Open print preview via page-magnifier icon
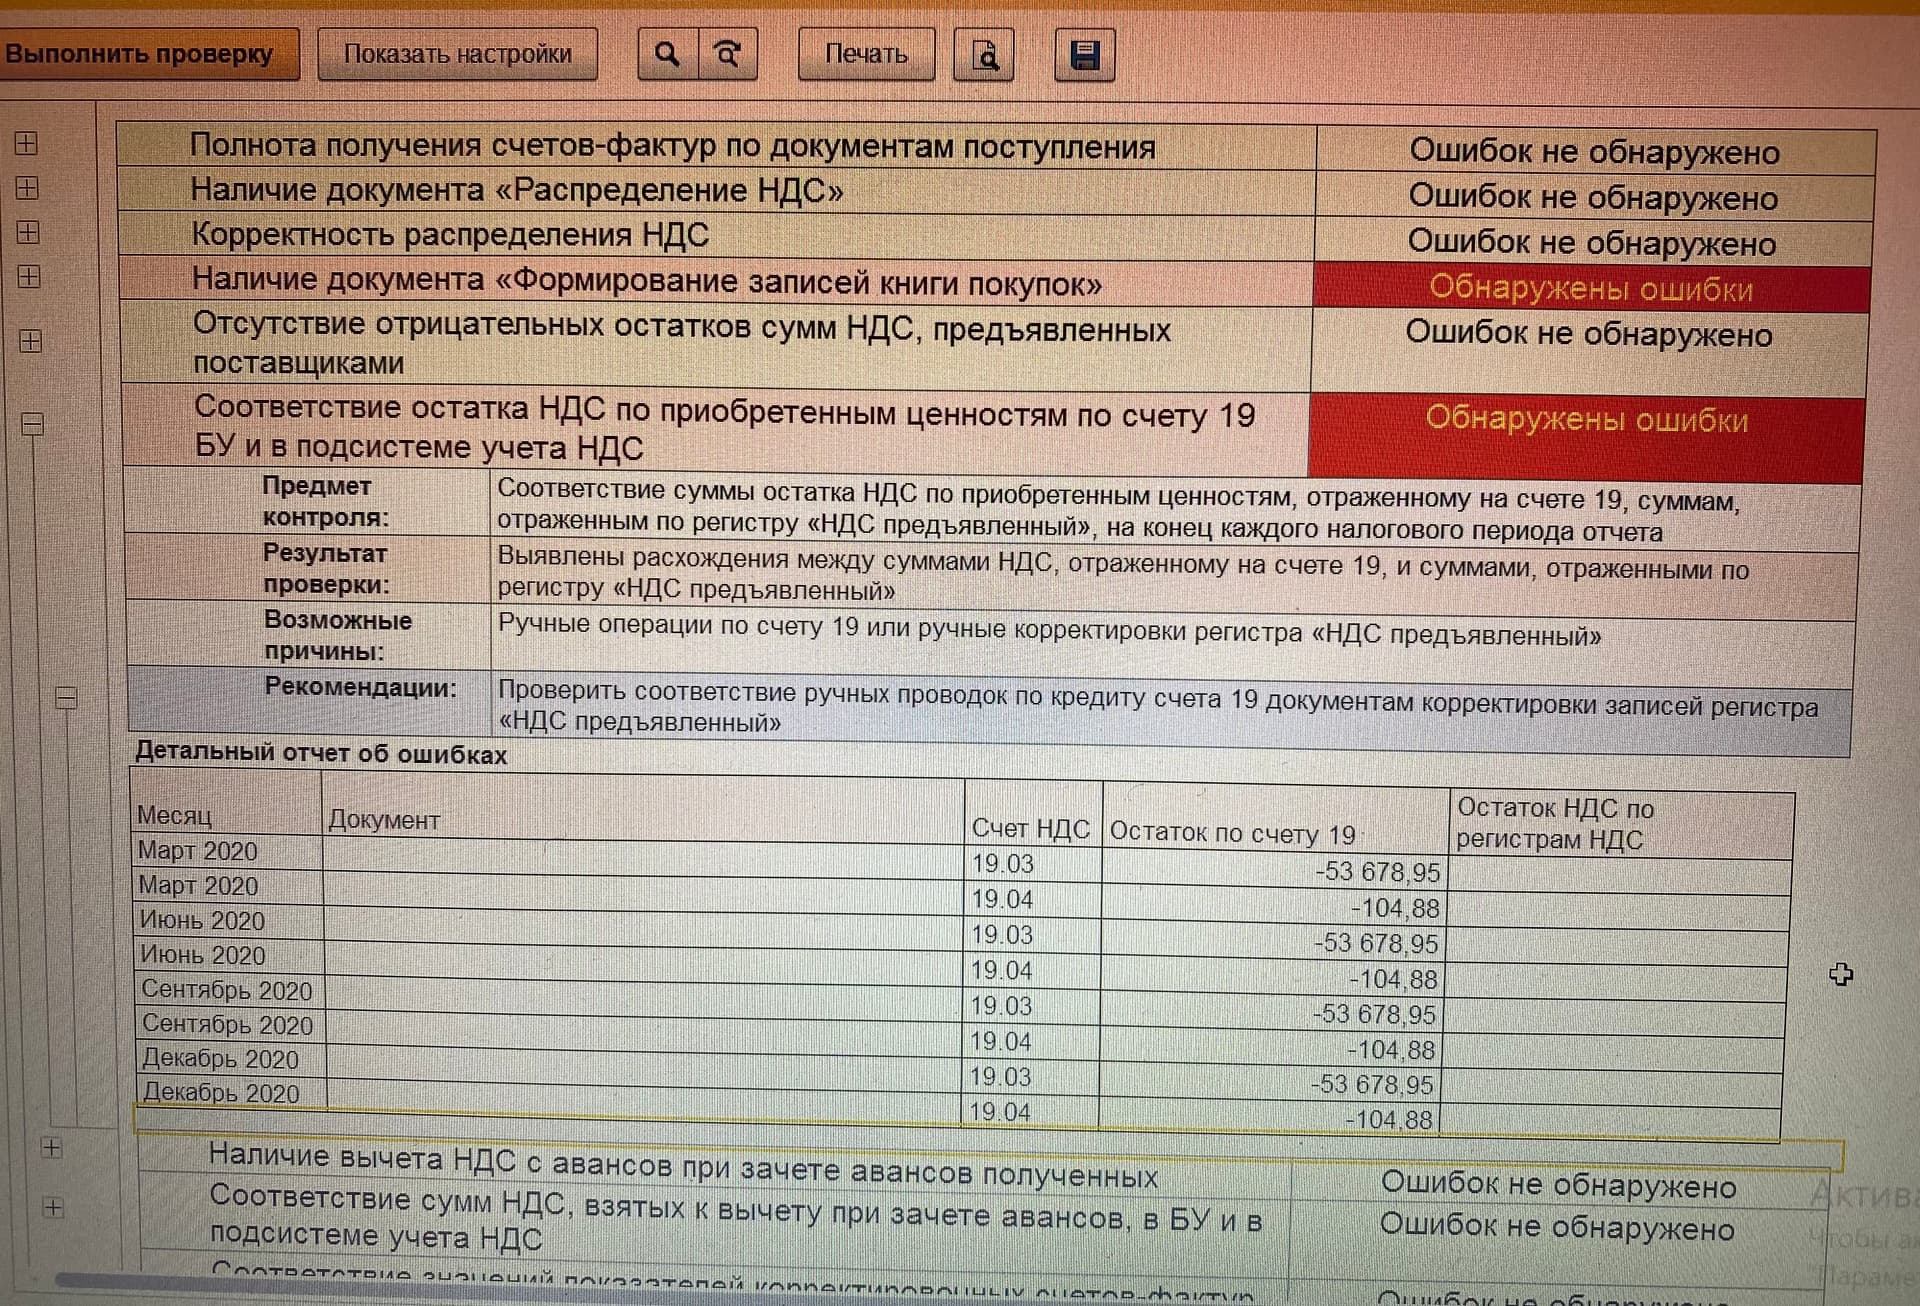Screen dimensions: 1920x1306 click(x=985, y=56)
